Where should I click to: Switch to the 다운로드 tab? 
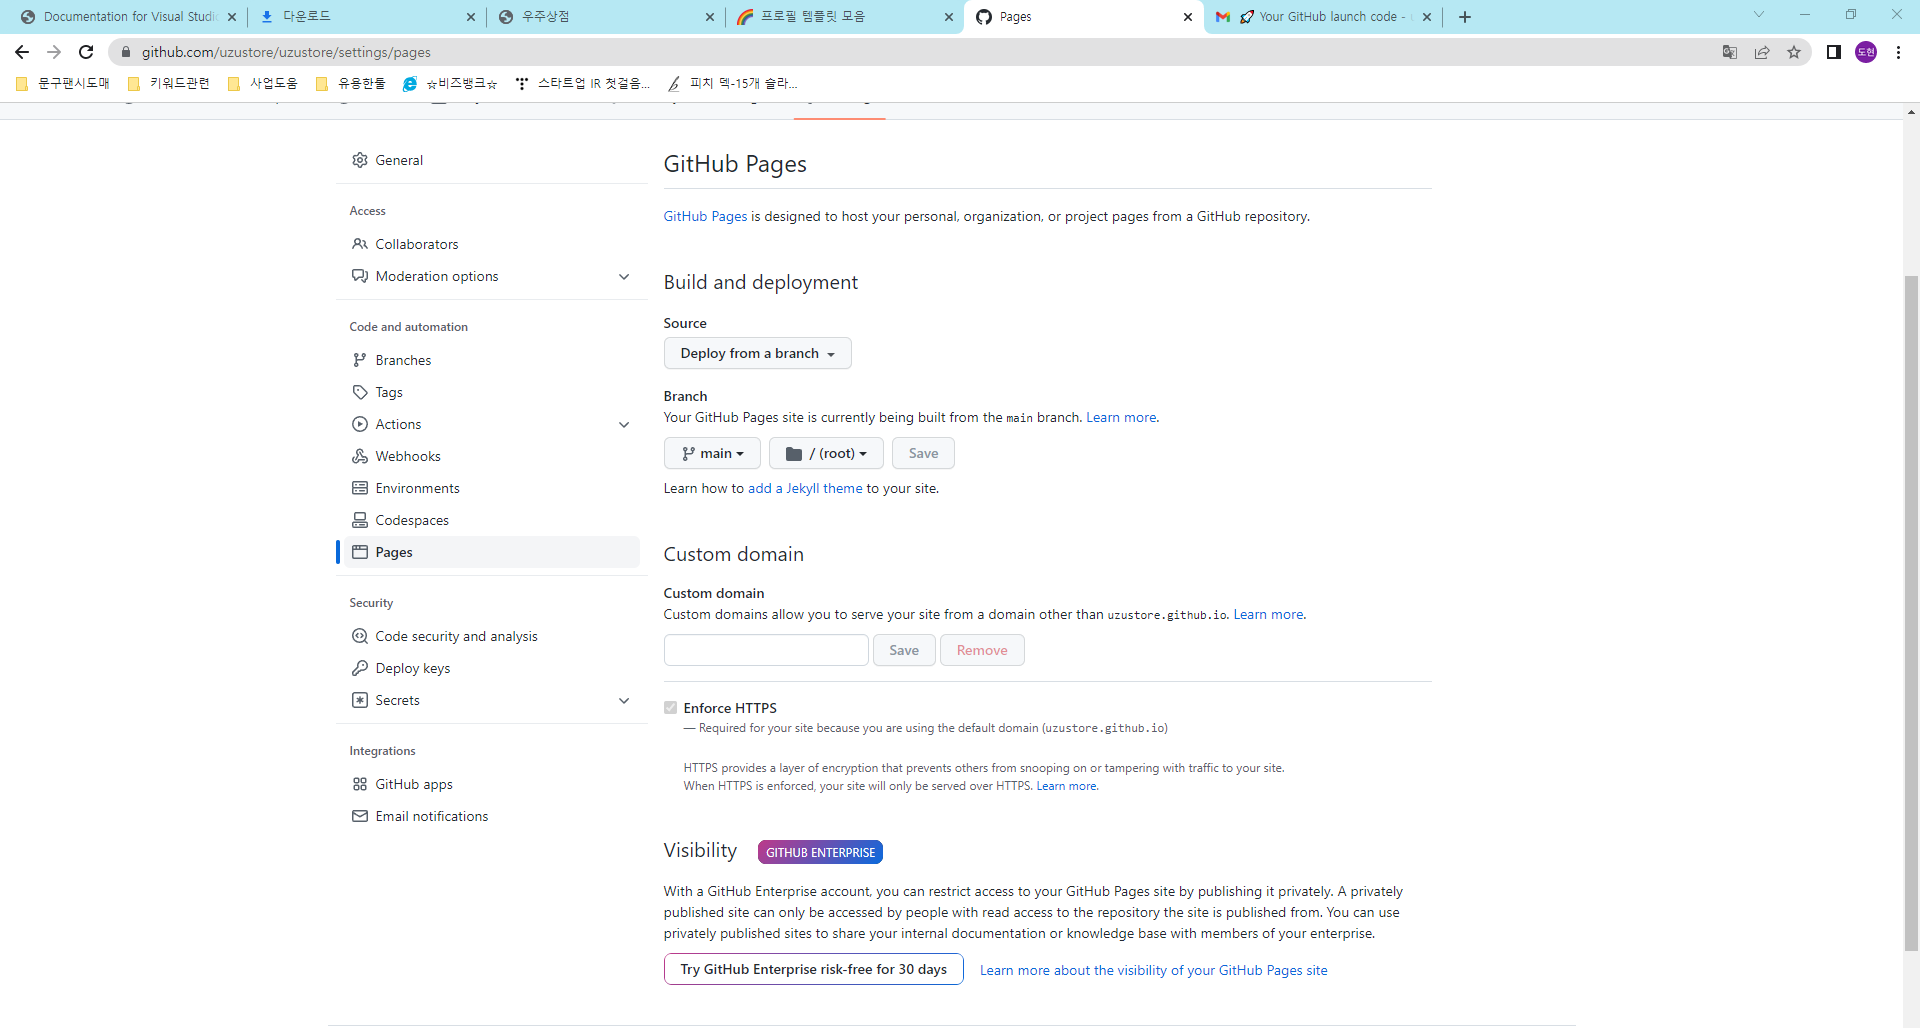pos(365,17)
